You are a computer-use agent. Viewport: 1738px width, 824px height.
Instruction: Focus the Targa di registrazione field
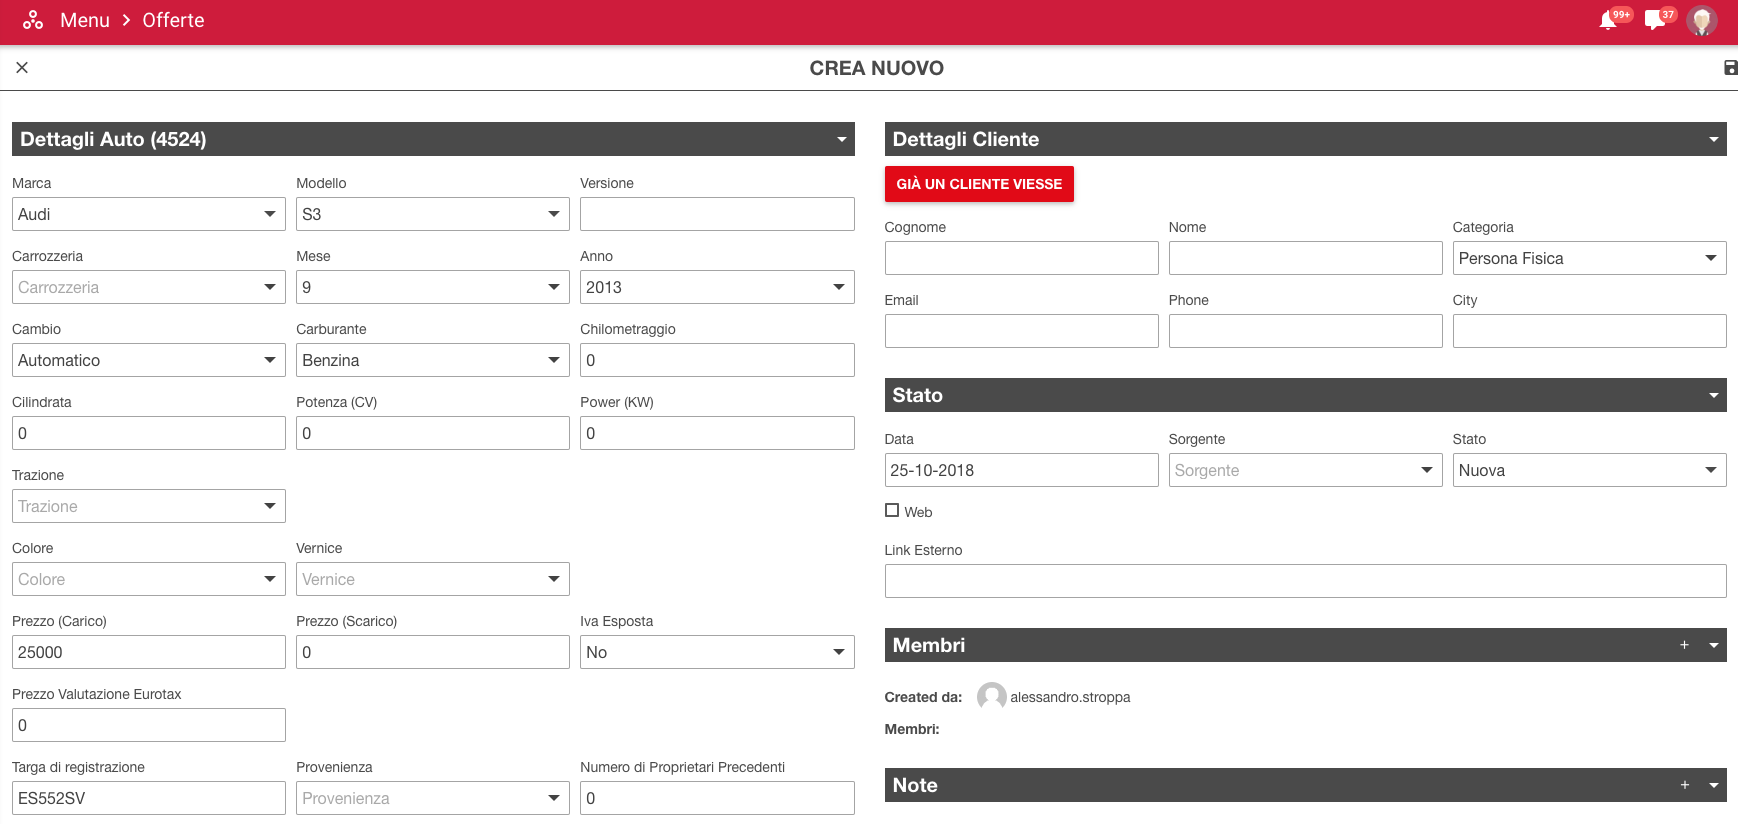point(148,798)
